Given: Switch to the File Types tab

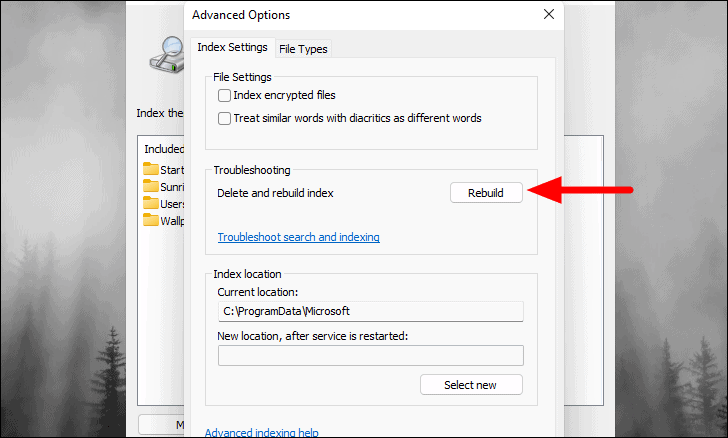Looking at the screenshot, I should pos(303,49).
